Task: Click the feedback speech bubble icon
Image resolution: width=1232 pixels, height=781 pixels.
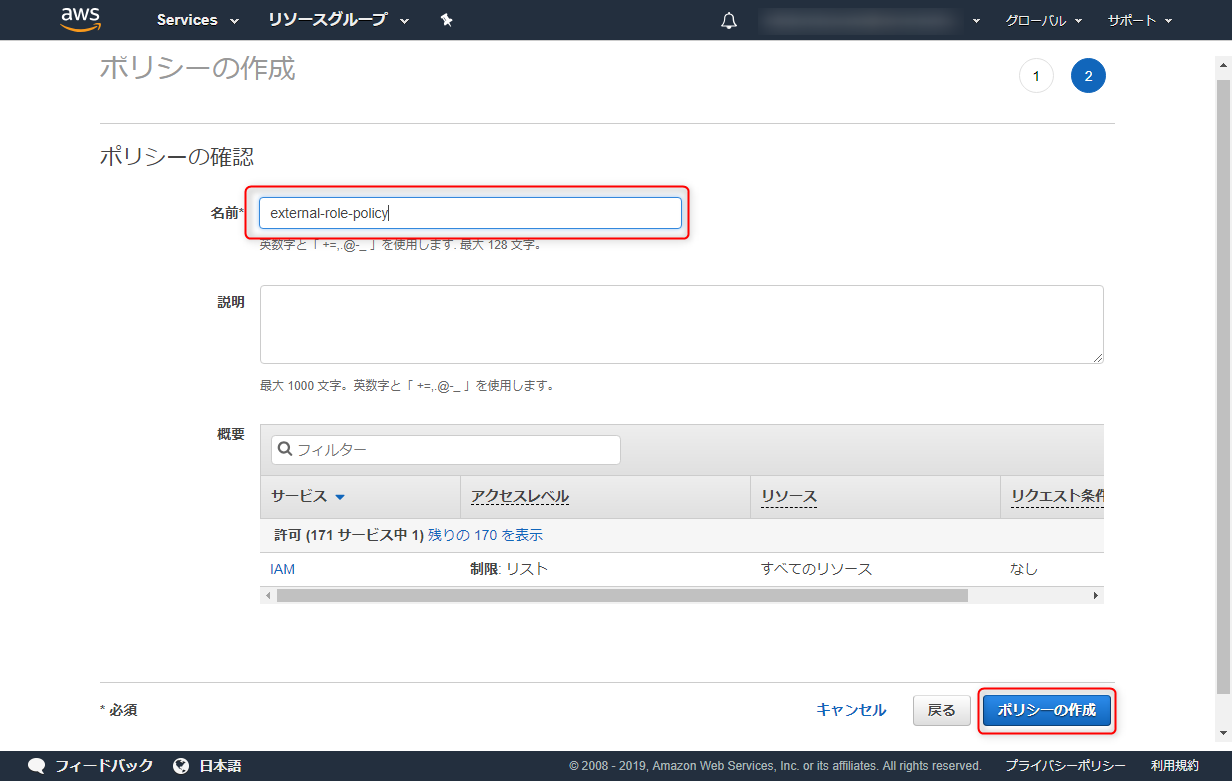Action: pyautogui.click(x=37, y=766)
